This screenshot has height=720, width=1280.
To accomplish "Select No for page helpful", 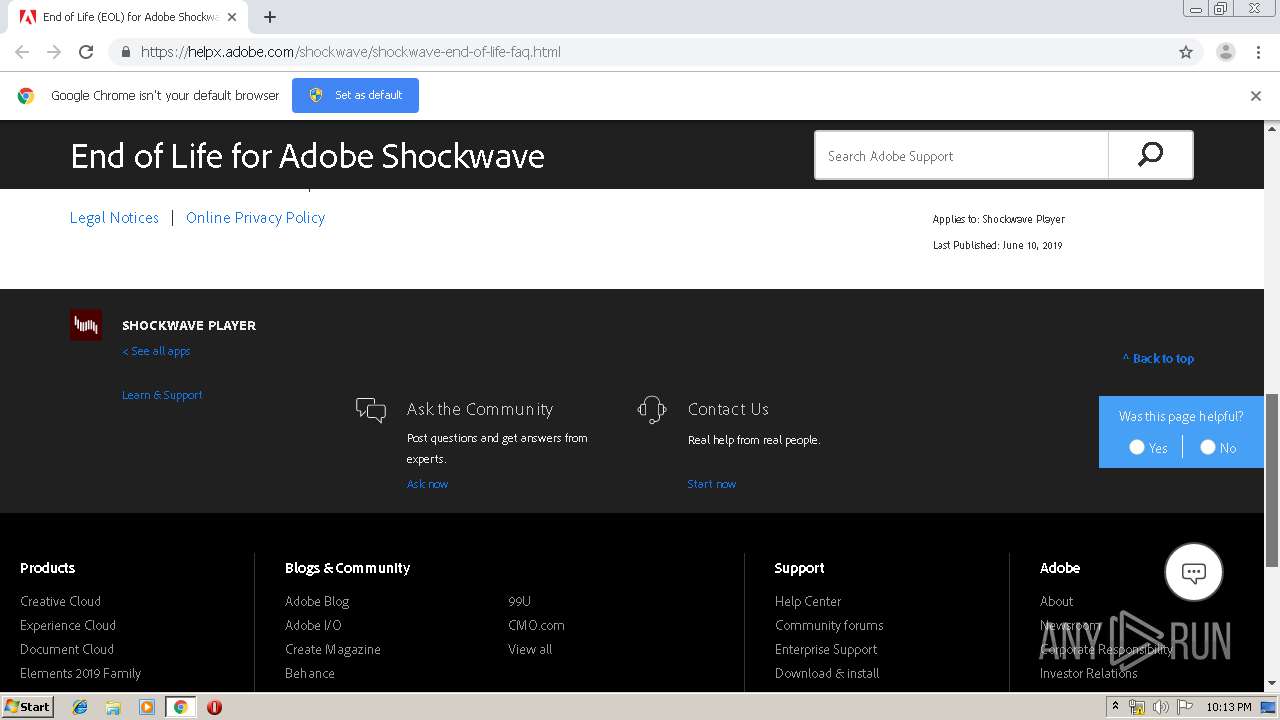I will click(x=1208, y=447).
